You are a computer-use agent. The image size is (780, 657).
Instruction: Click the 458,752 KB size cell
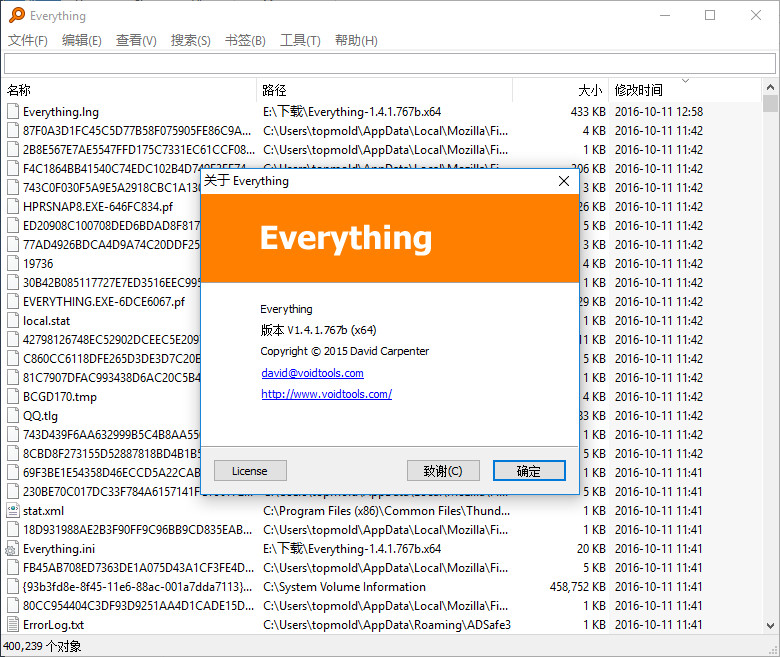(x=578, y=587)
